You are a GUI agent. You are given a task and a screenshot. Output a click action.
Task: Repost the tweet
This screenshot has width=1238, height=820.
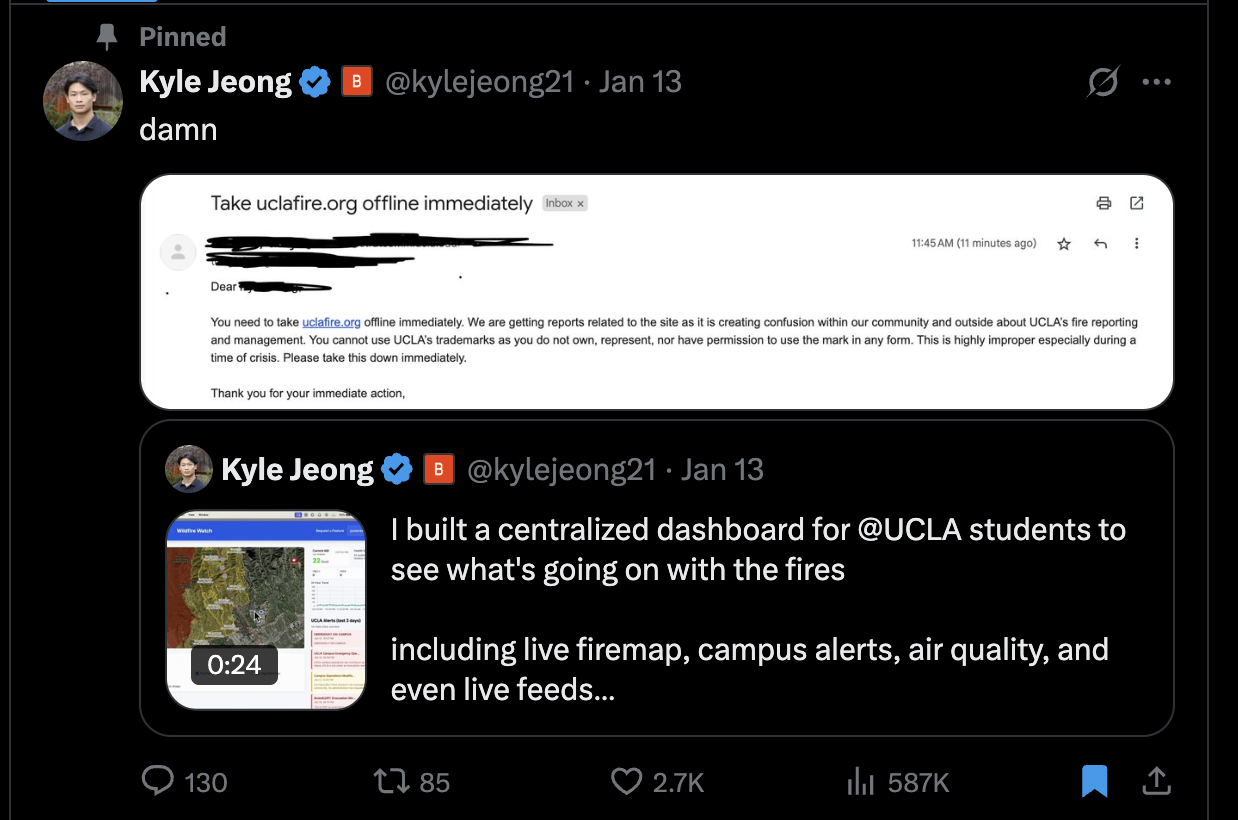coord(394,782)
